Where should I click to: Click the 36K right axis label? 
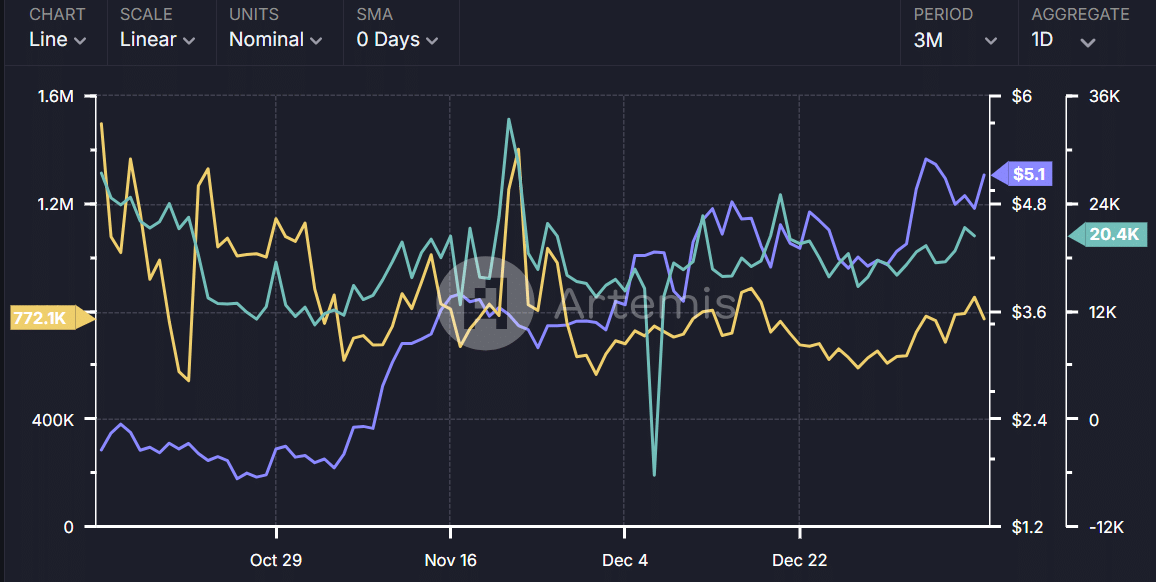pyautogui.click(x=1105, y=97)
